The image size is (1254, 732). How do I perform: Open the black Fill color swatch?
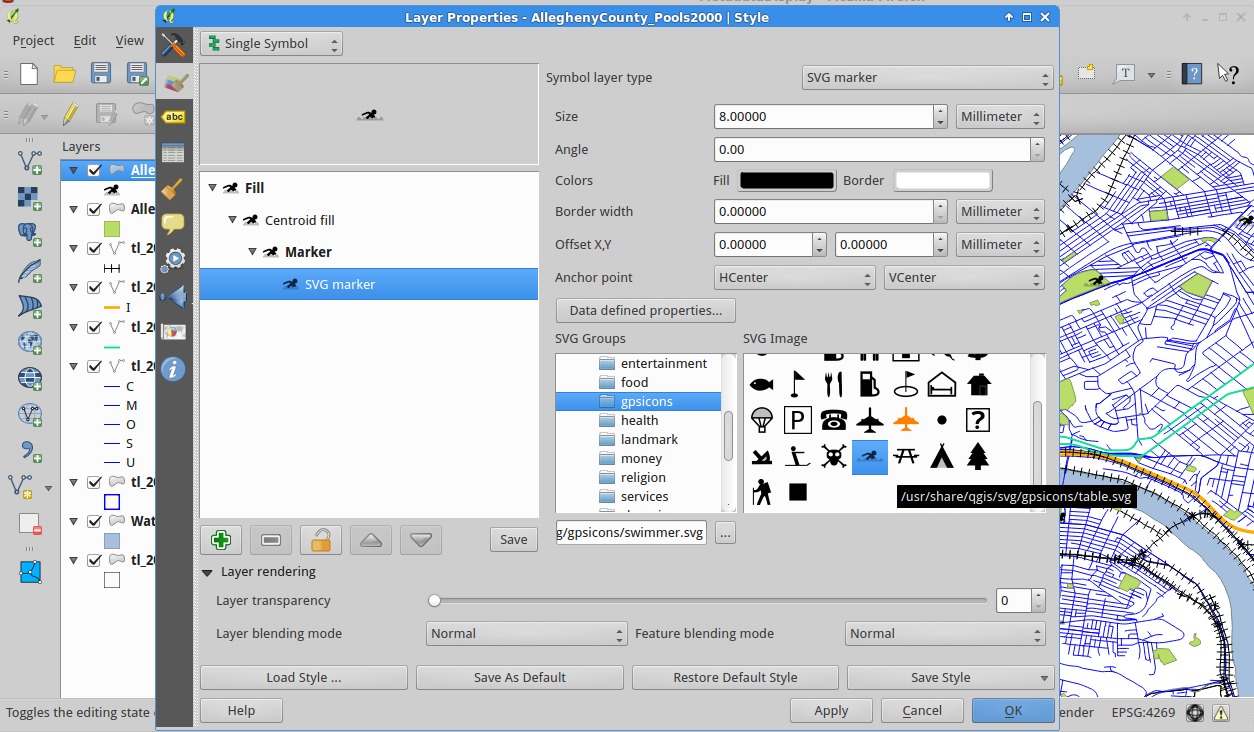click(x=786, y=180)
